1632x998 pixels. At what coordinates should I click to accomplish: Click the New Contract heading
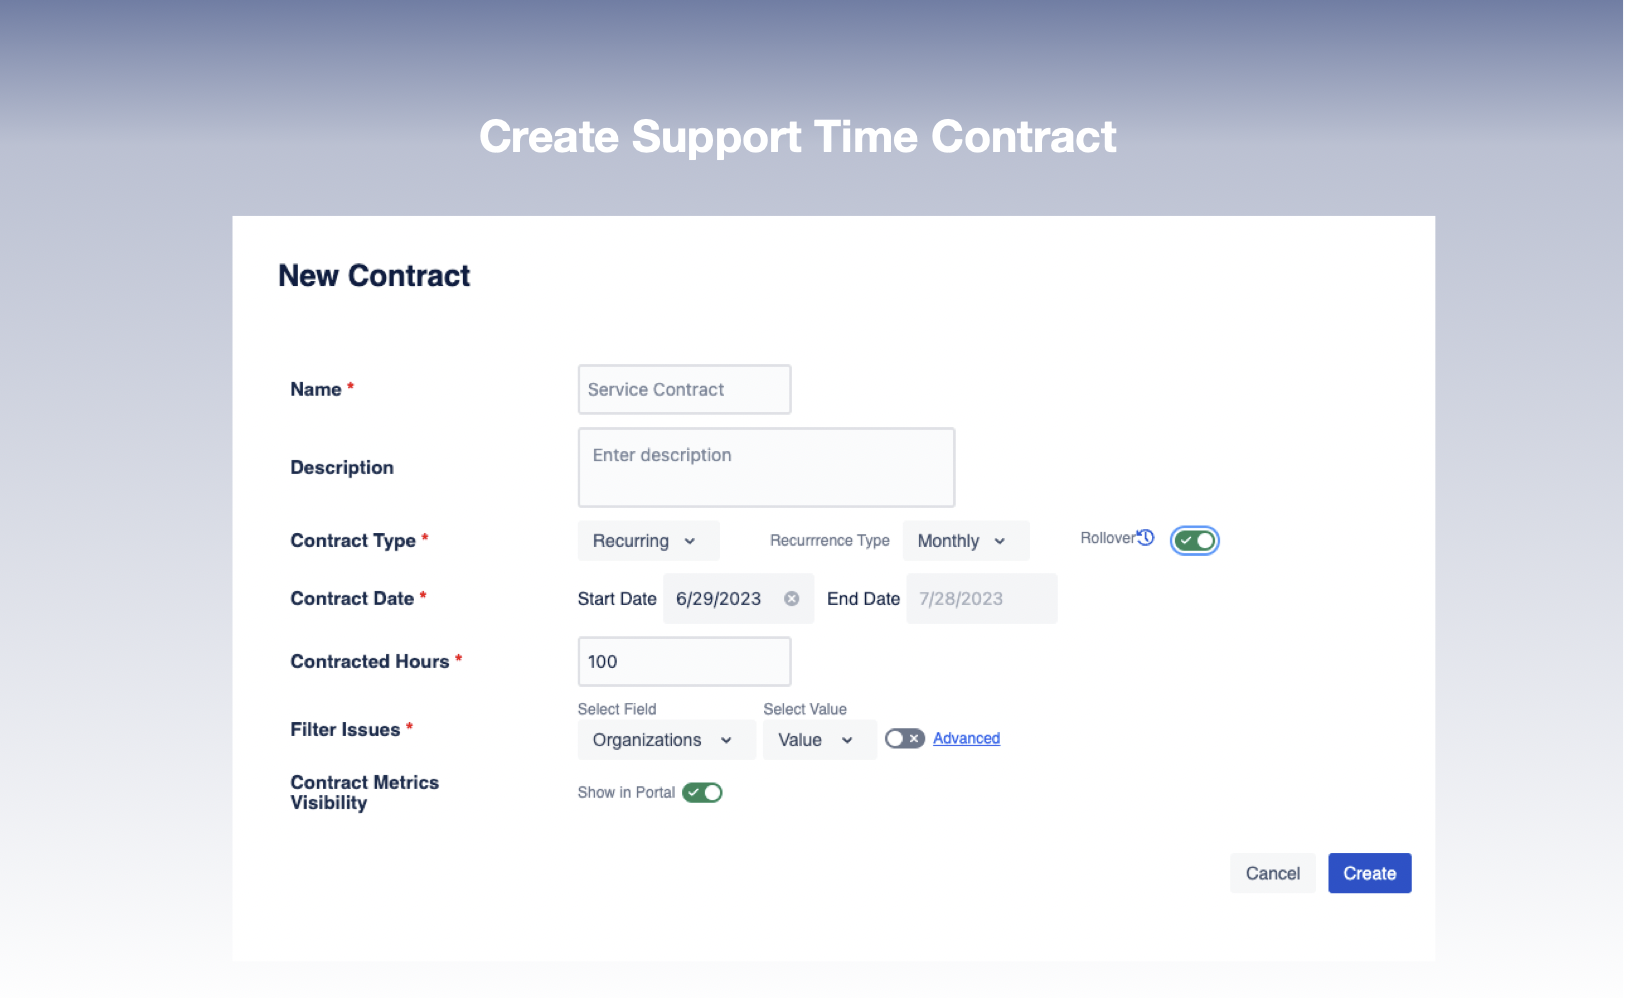pos(374,276)
